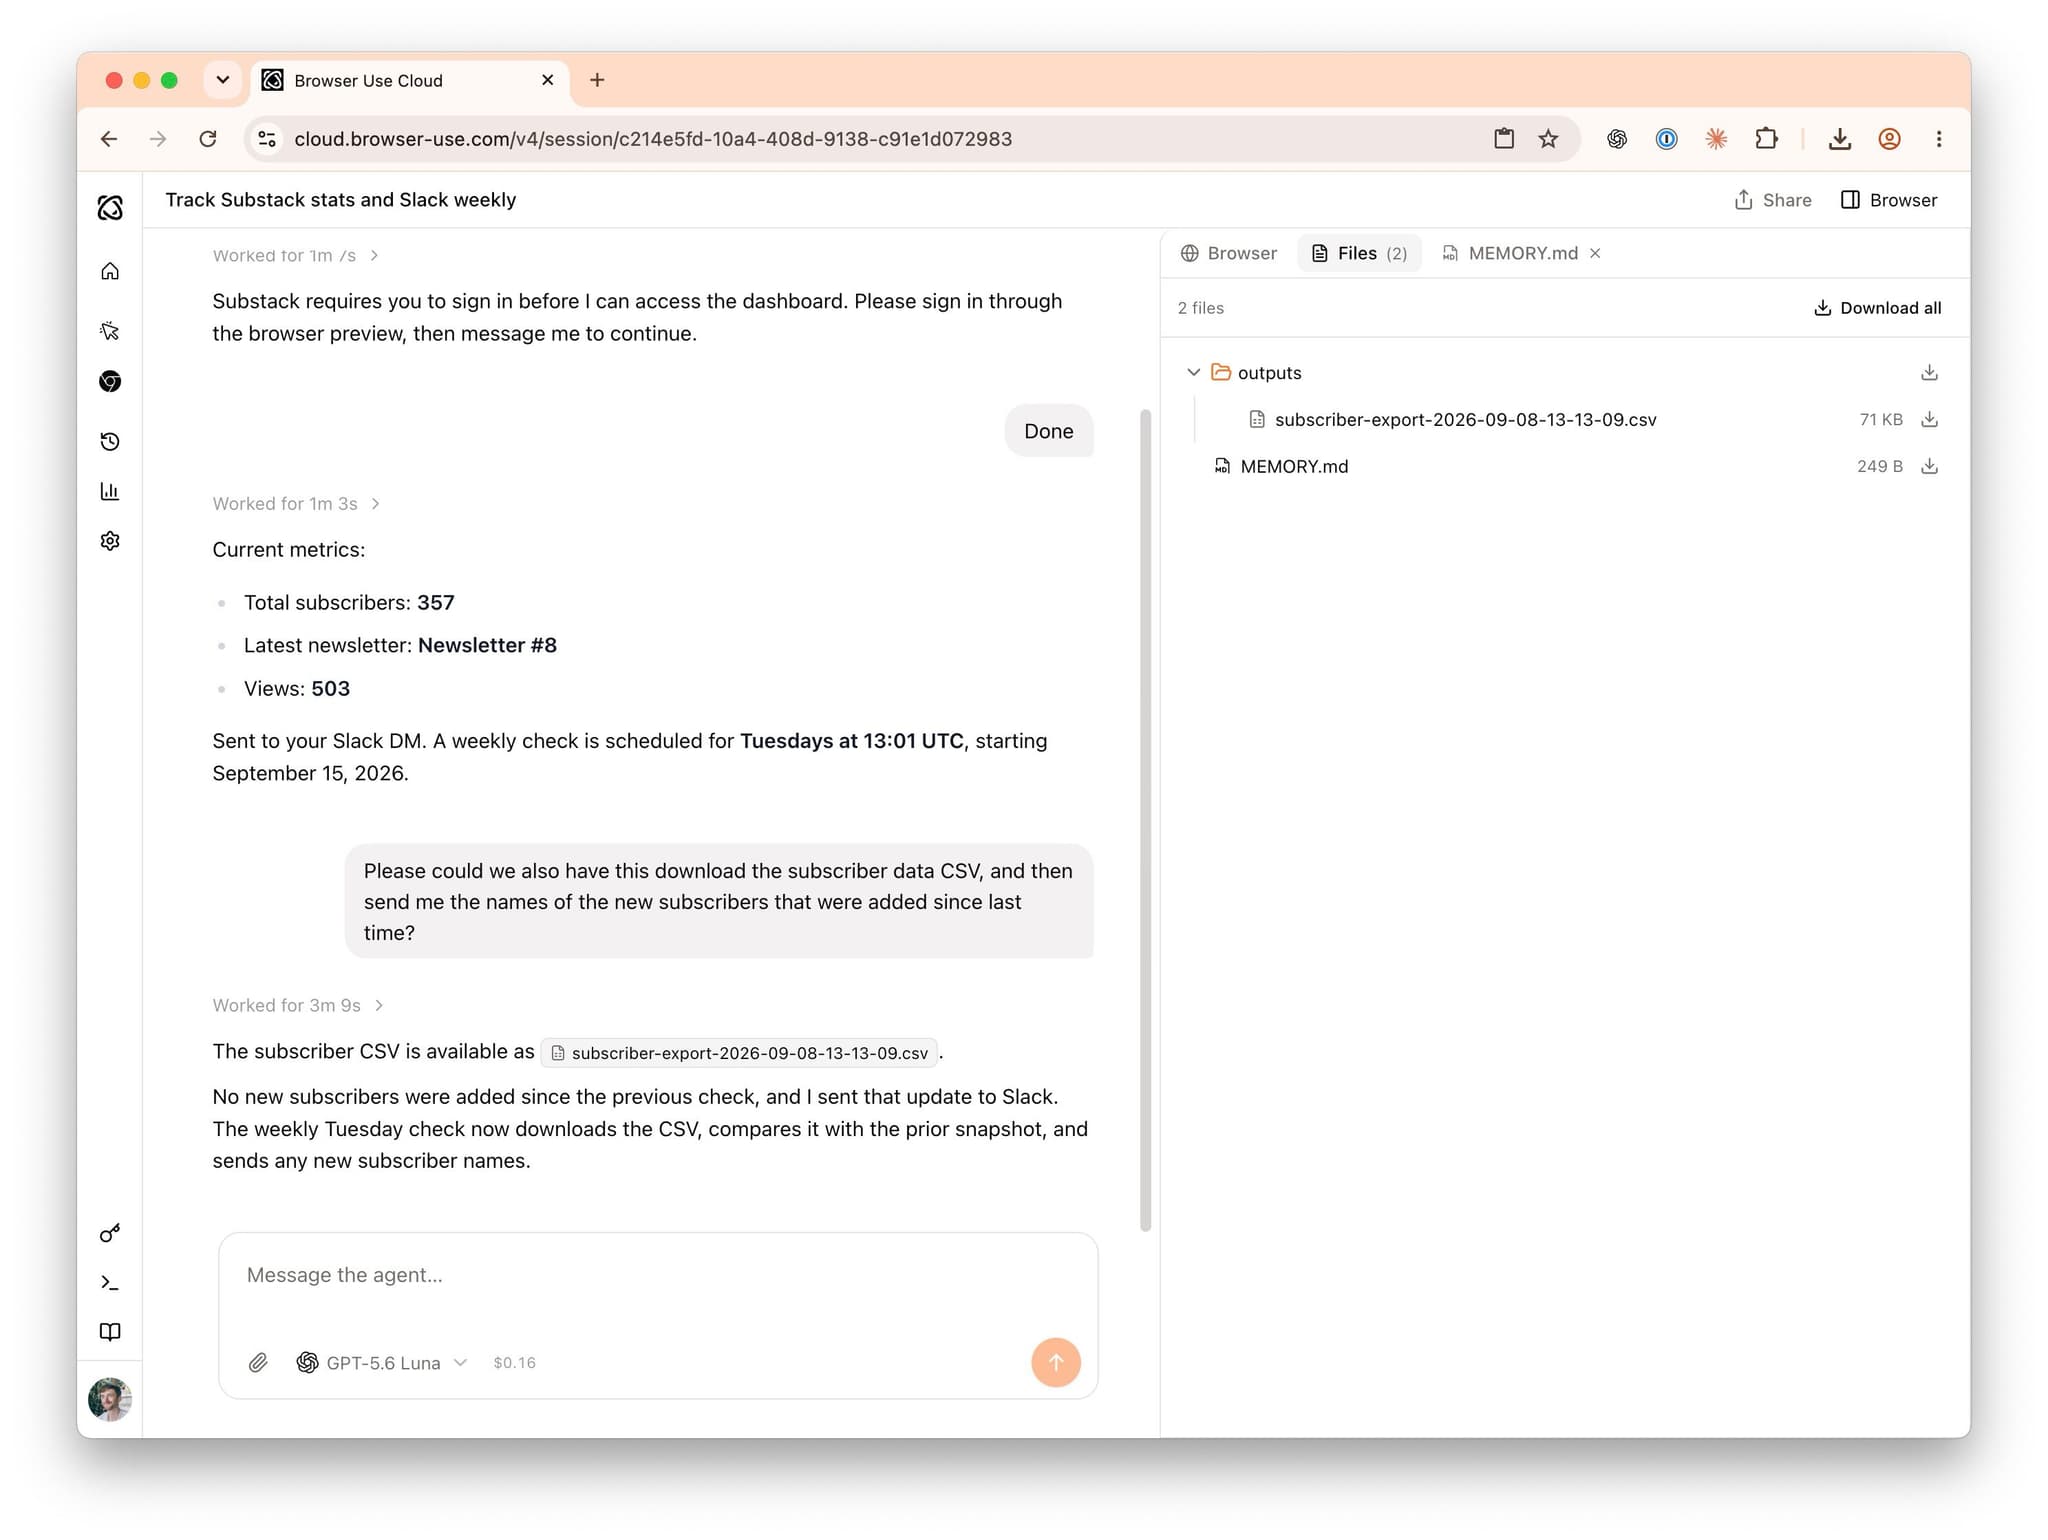Click Total subscribers: 357 line
This screenshot has height=1540, width=2048.
(349, 603)
